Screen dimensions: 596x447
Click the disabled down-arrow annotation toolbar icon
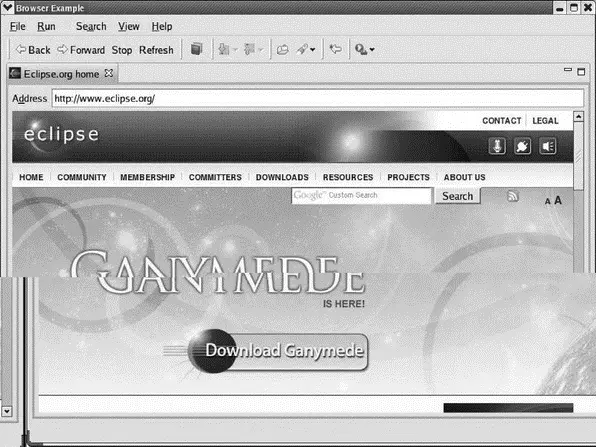point(224,49)
